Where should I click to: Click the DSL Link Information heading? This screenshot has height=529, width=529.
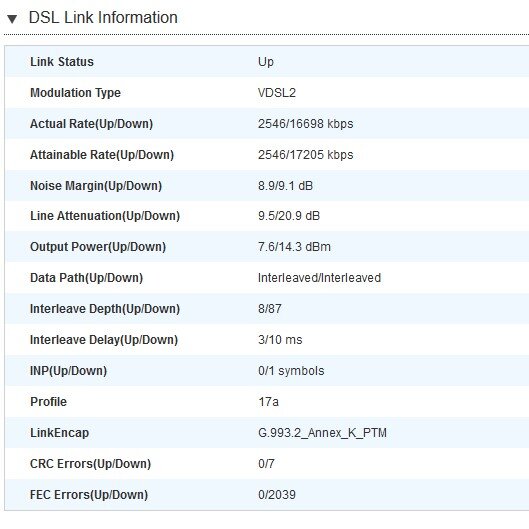pyautogui.click(x=103, y=18)
